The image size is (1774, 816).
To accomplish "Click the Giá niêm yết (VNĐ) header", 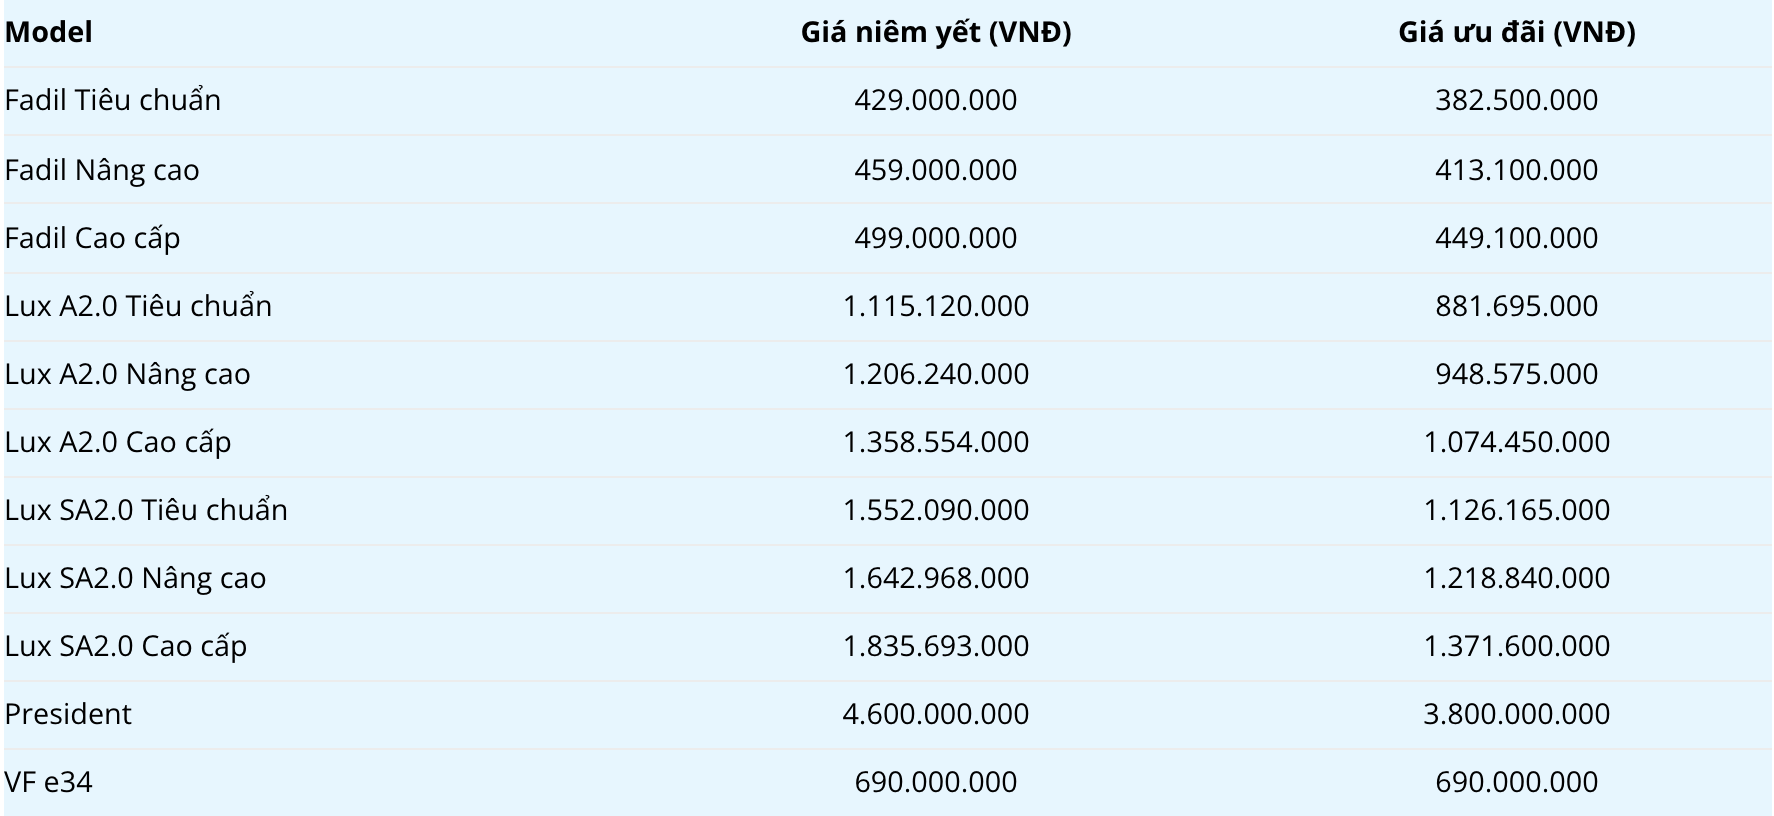I will coord(935,32).
